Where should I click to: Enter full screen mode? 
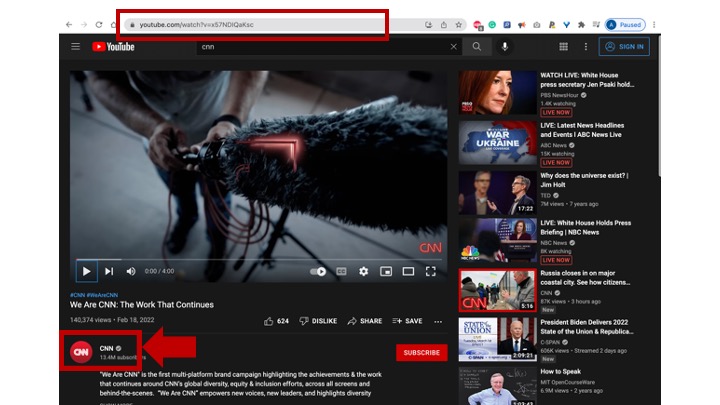pos(431,272)
